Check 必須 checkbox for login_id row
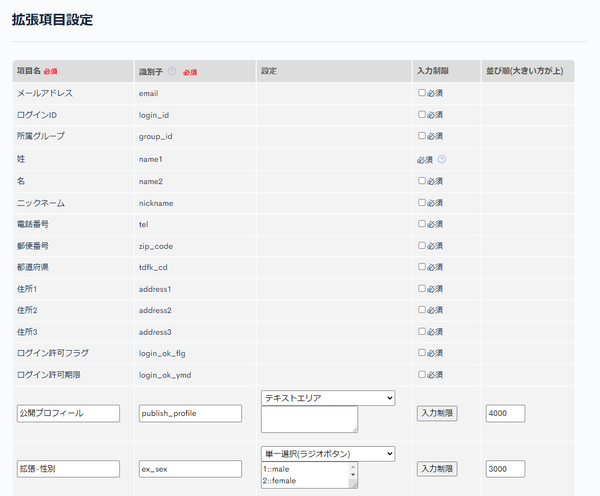The height and width of the screenshot is (496, 600). 422,114
